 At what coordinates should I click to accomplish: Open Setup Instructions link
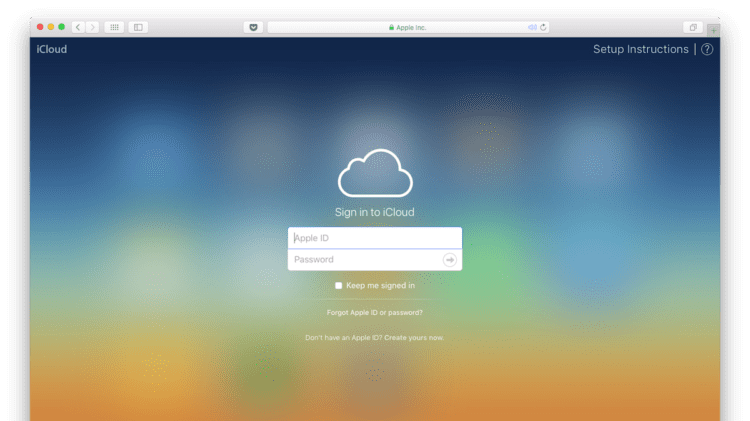coord(640,49)
